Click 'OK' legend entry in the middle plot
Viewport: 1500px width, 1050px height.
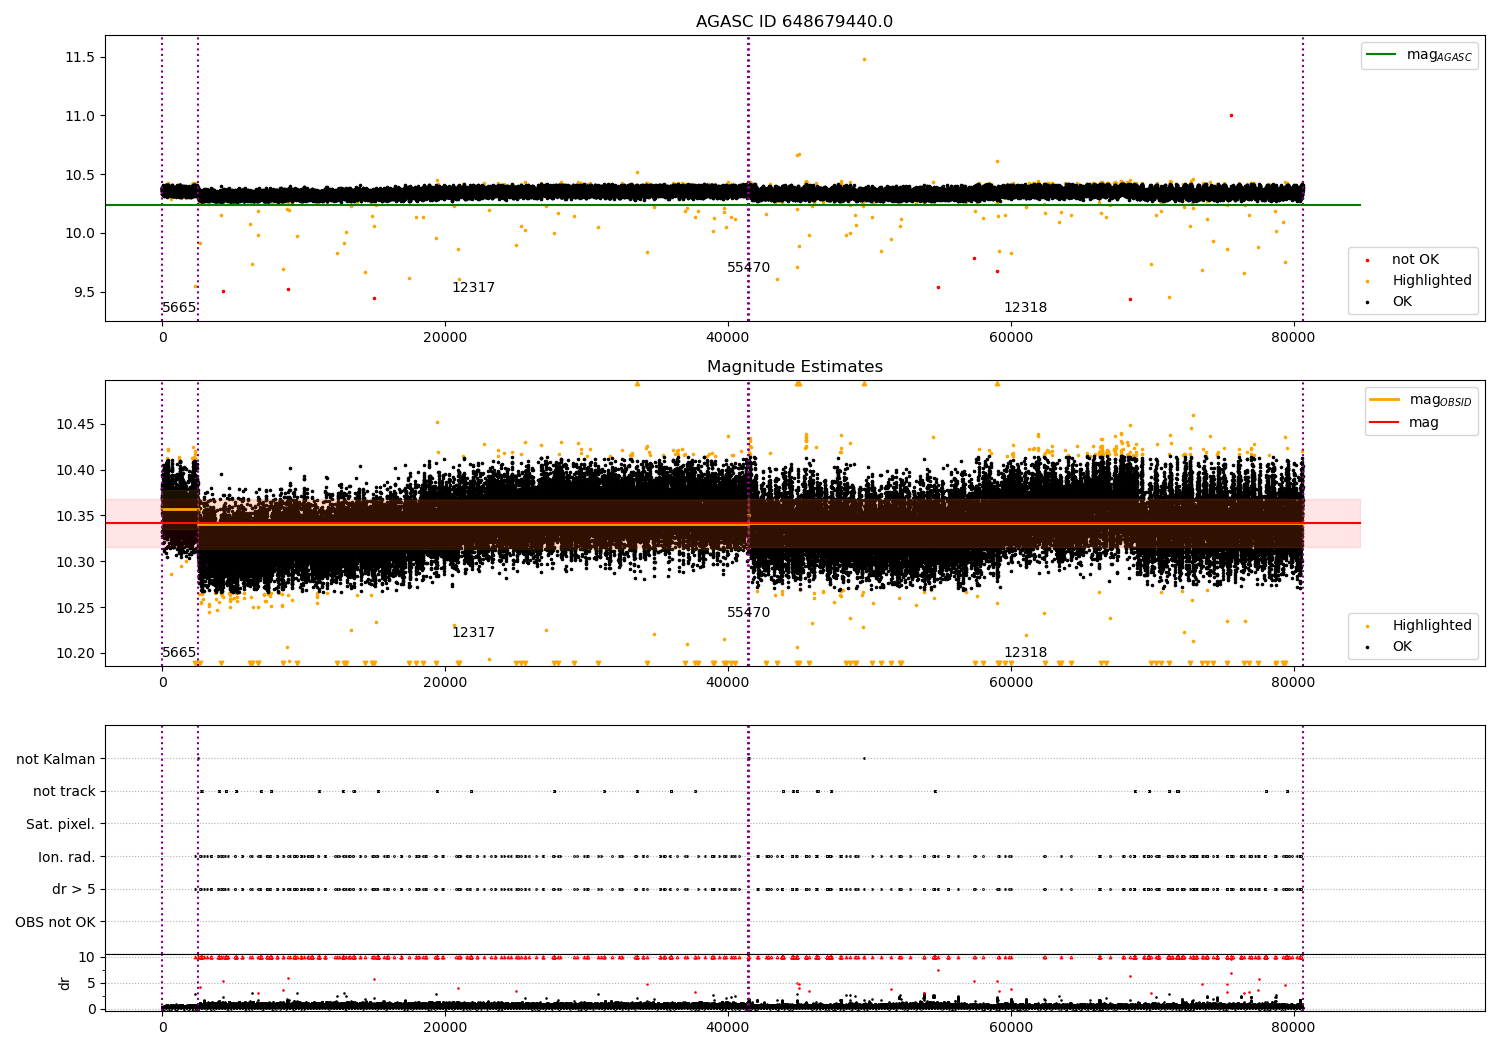1390,647
